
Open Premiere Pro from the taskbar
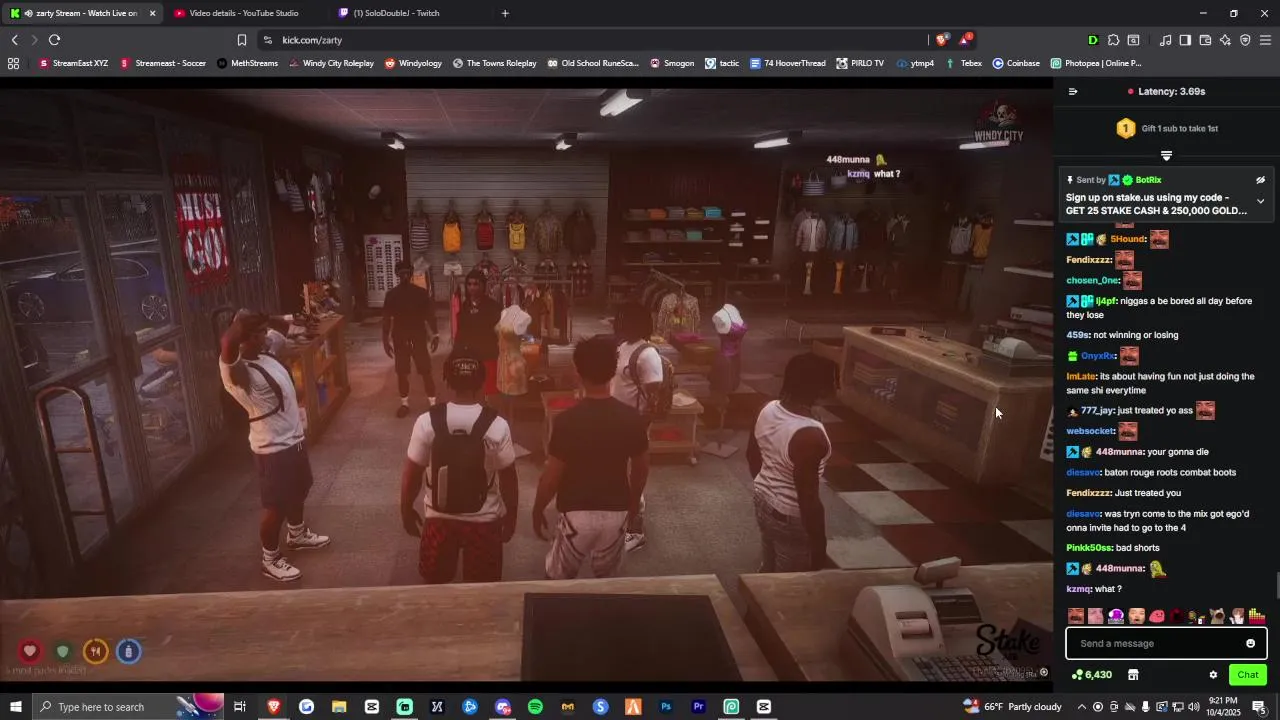pos(699,707)
